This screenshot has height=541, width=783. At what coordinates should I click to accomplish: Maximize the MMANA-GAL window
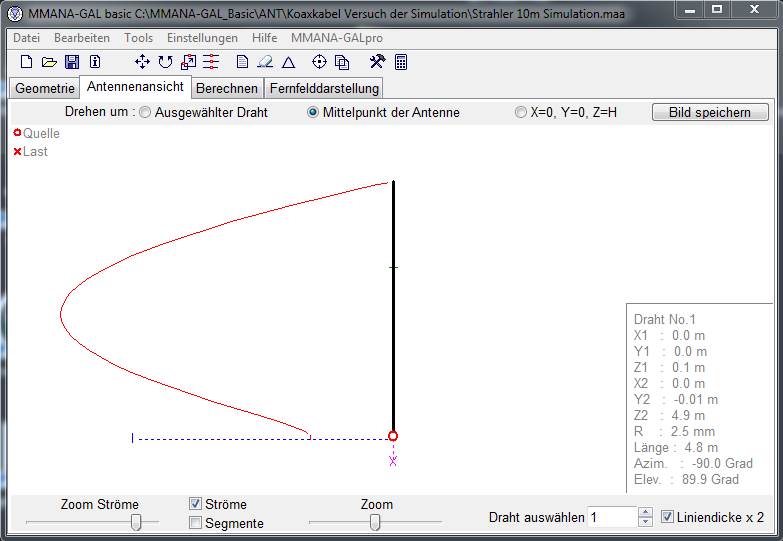717,10
